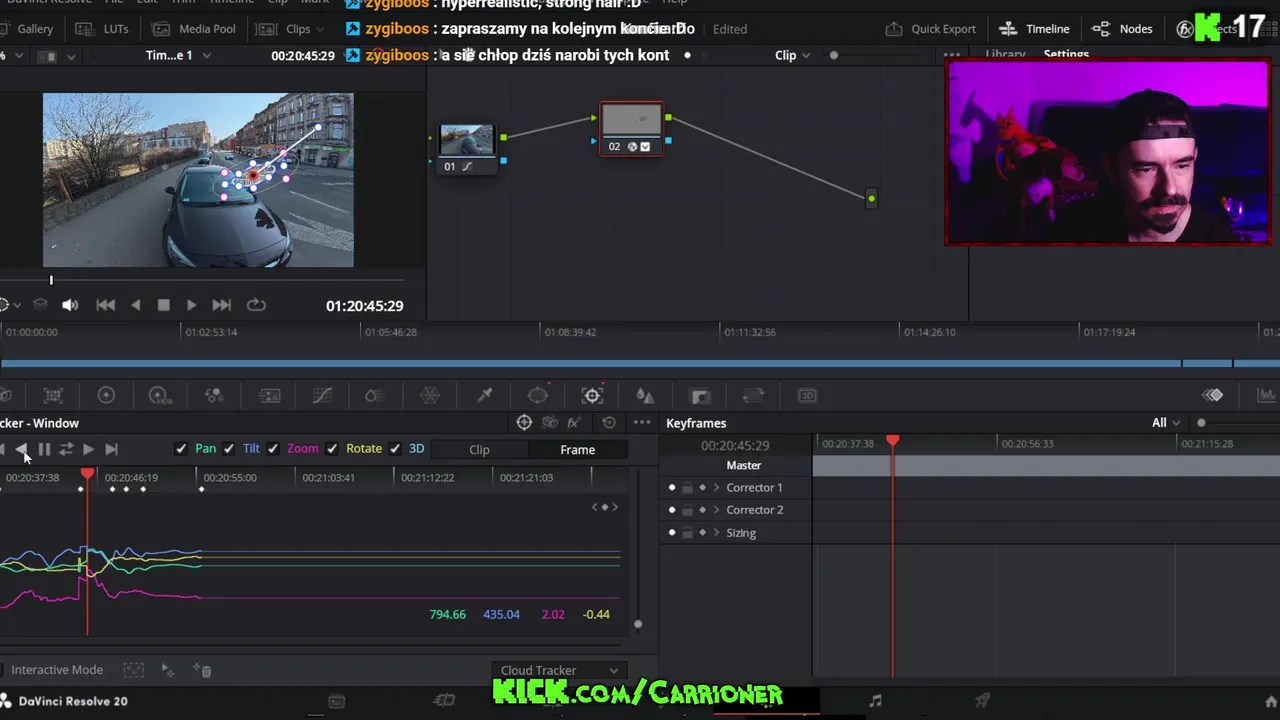The width and height of the screenshot is (1280, 720).
Task: Stop viewer playback
Action: [x=164, y=305]
